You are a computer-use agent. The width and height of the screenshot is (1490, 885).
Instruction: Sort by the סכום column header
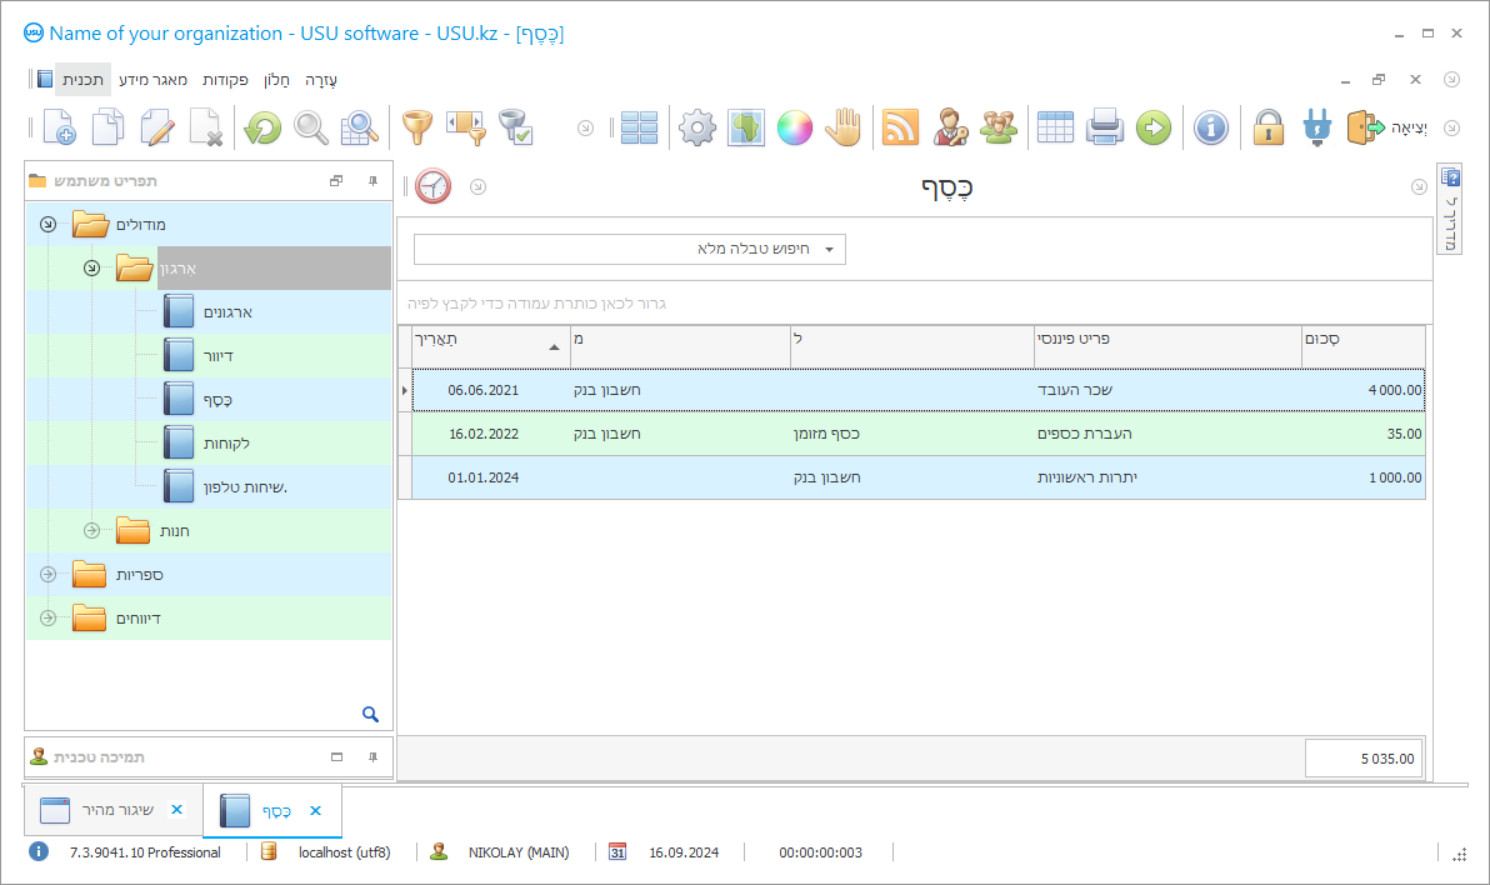(1362, 340)
